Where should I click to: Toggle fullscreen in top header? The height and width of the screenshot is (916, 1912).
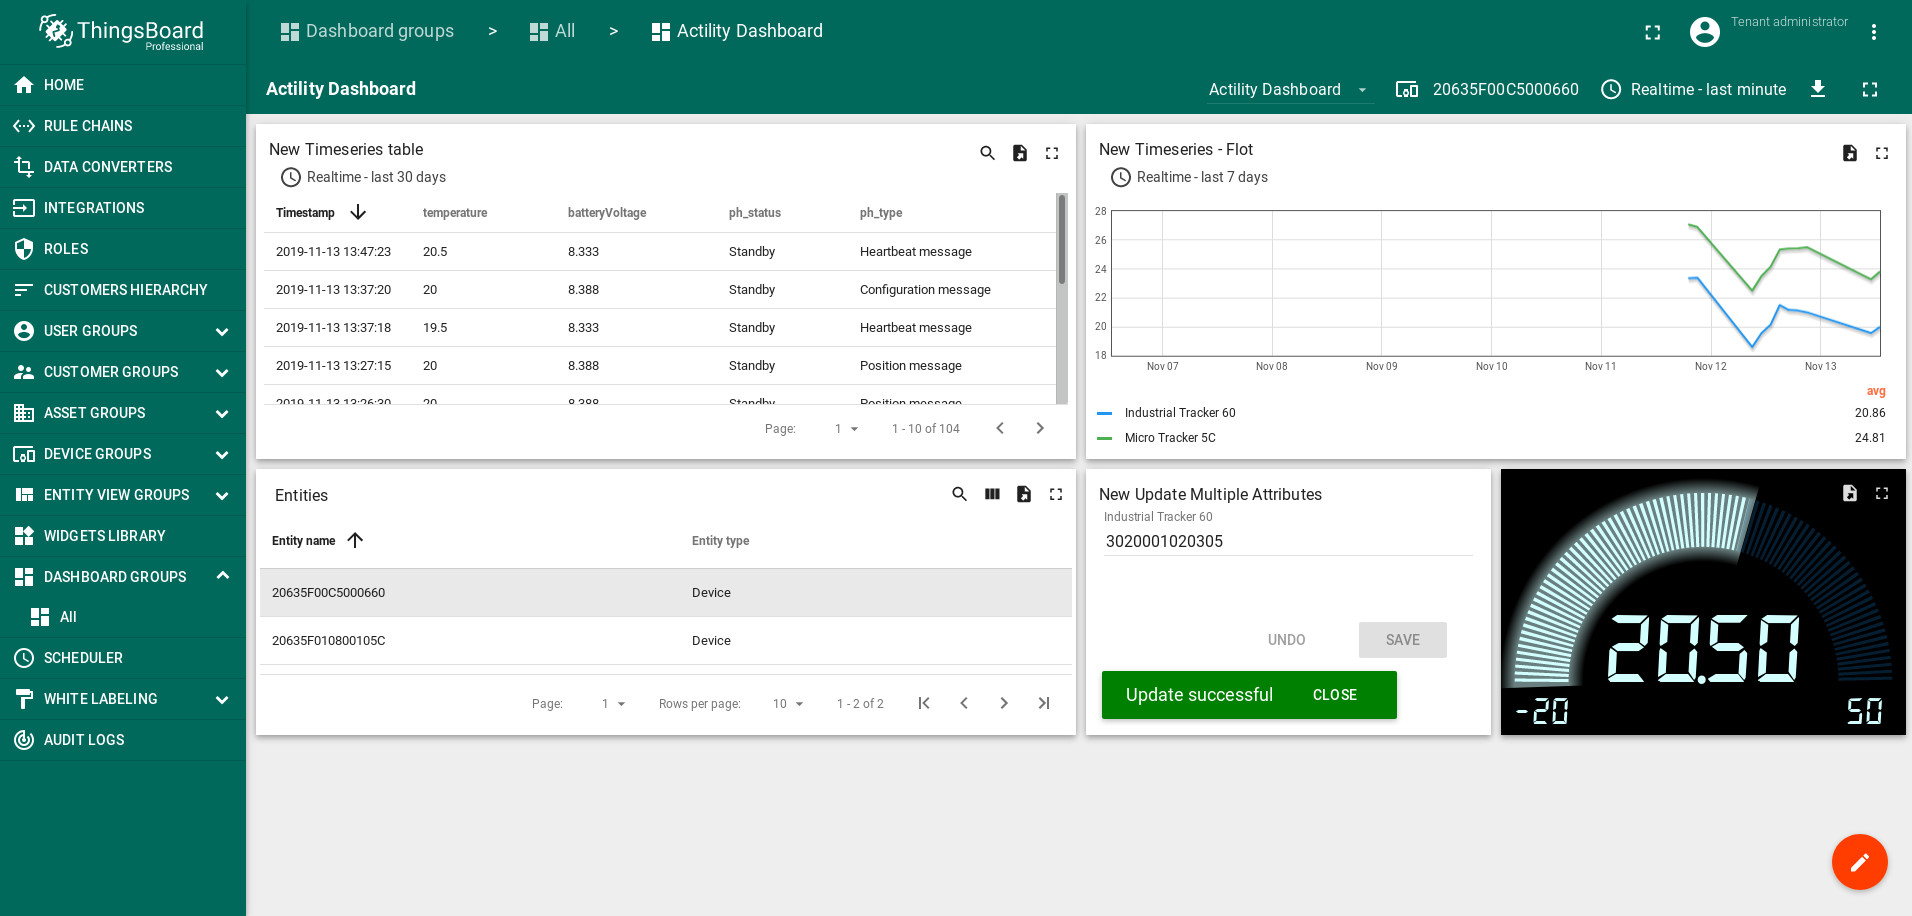(1653, 32)
